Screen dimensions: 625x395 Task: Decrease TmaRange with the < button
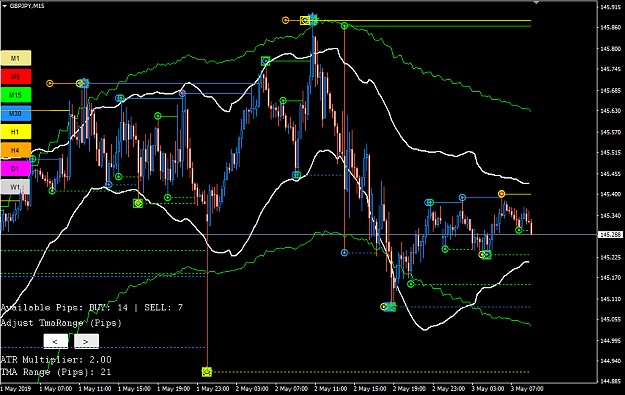(x=55, y=341)
